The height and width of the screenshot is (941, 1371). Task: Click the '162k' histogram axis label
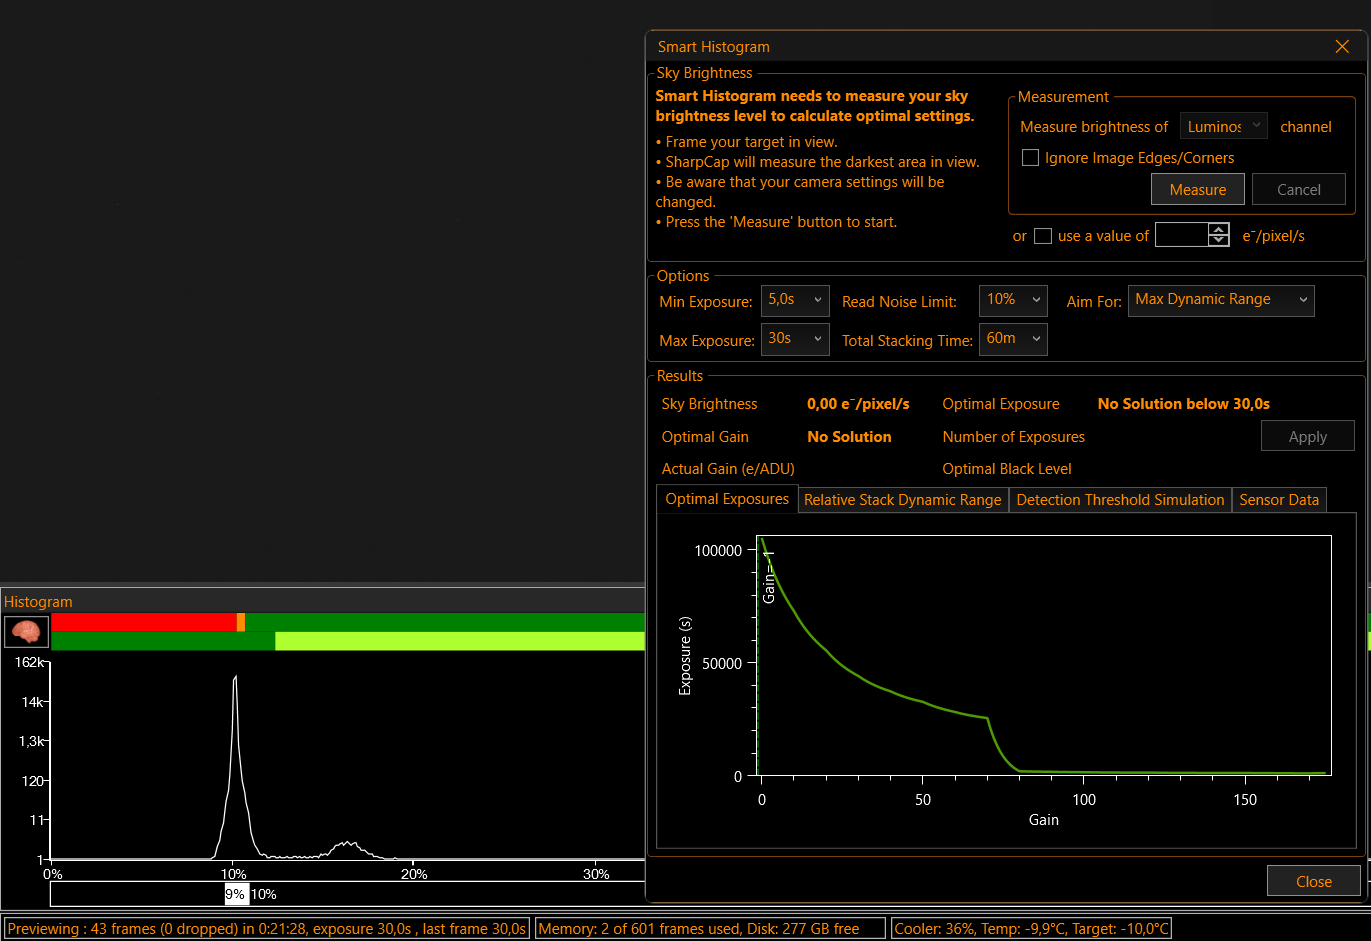29,662
